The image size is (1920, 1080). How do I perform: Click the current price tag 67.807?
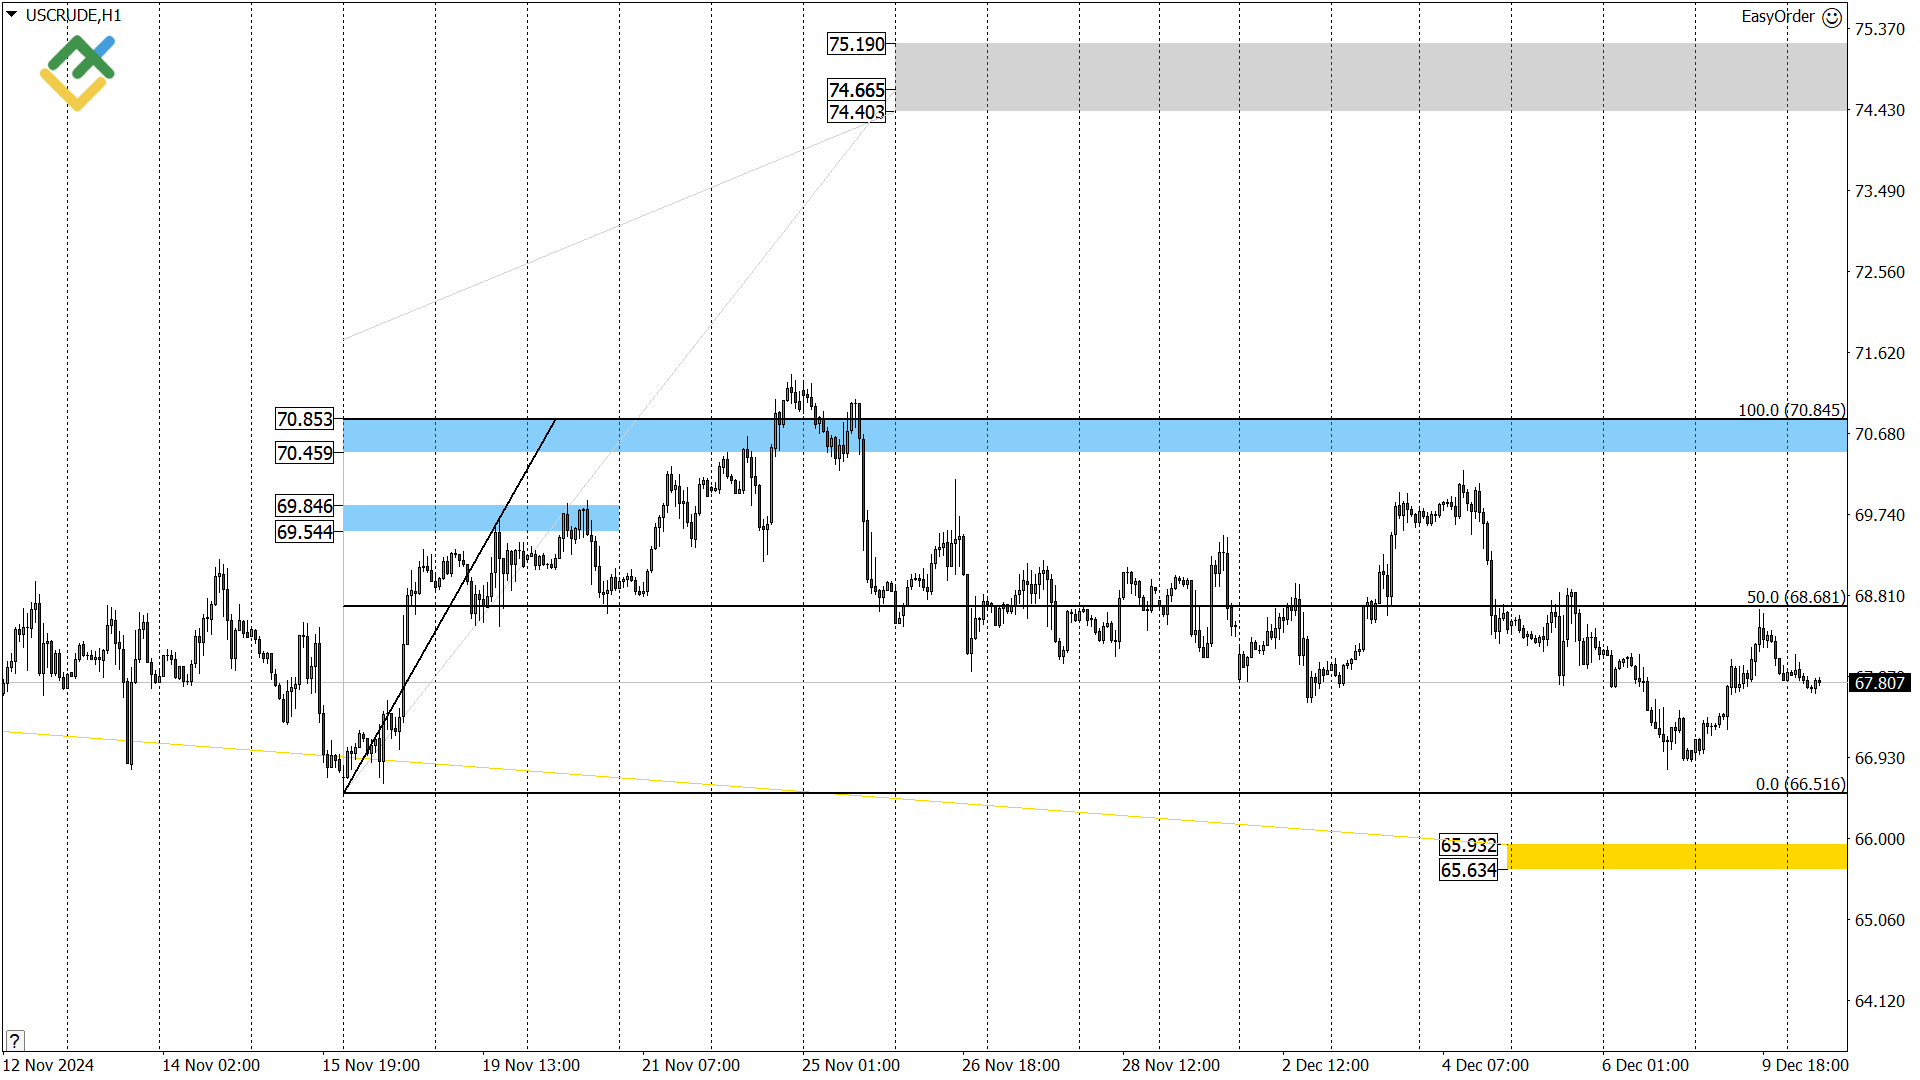pyautogui.click(x=1879, y=683)
